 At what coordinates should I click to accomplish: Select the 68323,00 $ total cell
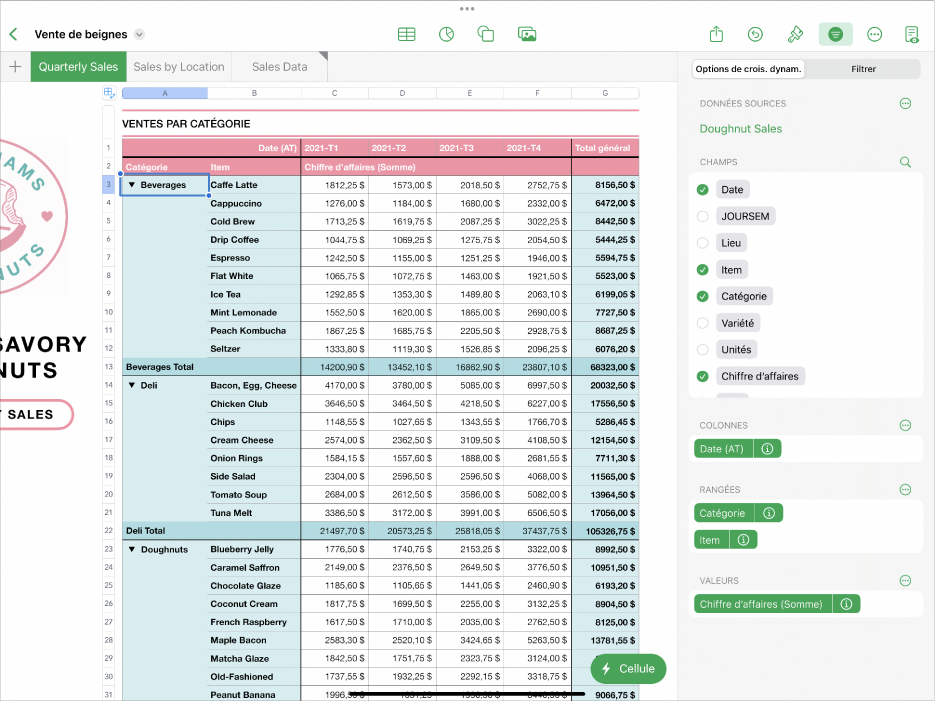click(x=605, y=367)
